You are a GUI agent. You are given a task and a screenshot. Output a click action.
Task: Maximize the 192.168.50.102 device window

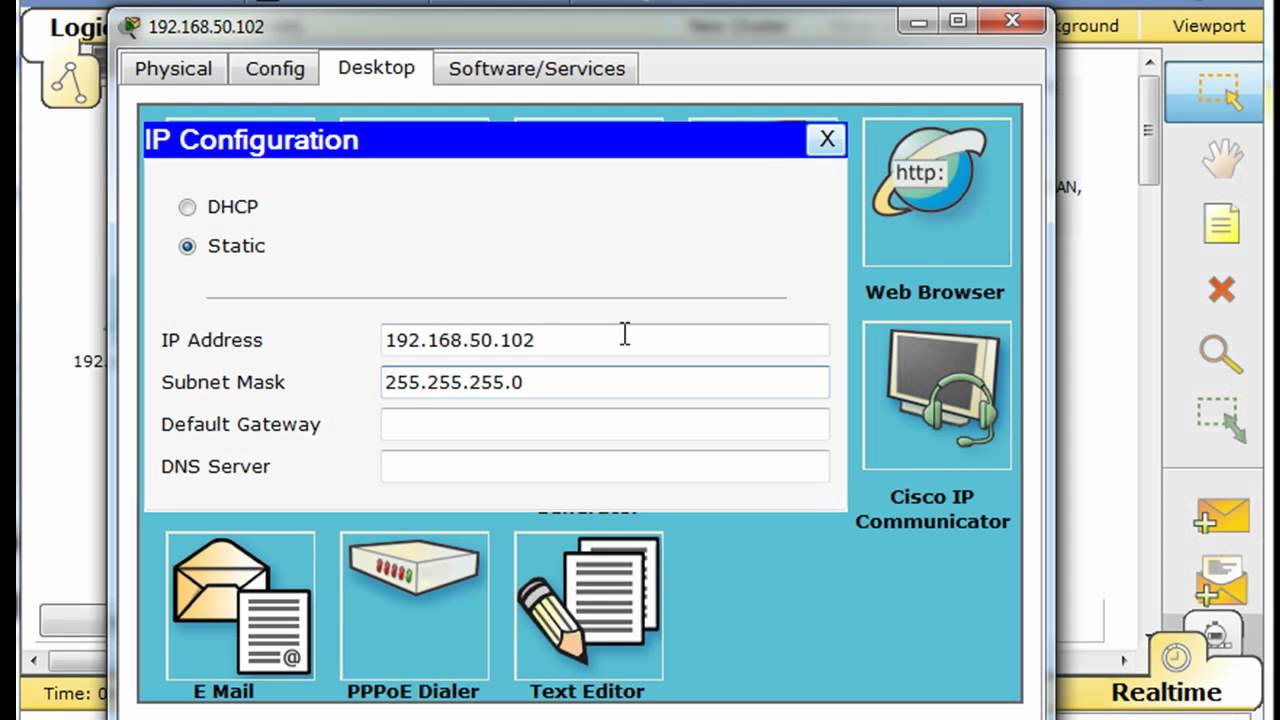point(958,20)
